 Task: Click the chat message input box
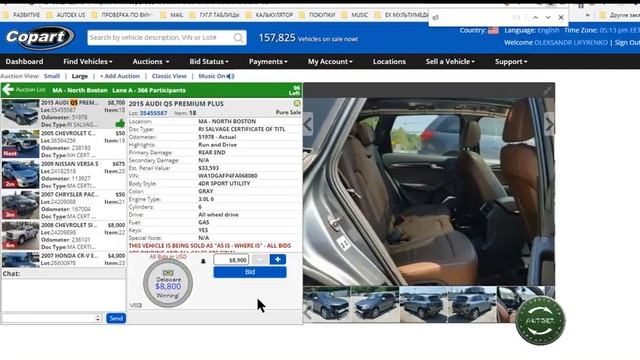tap(49, 318)
